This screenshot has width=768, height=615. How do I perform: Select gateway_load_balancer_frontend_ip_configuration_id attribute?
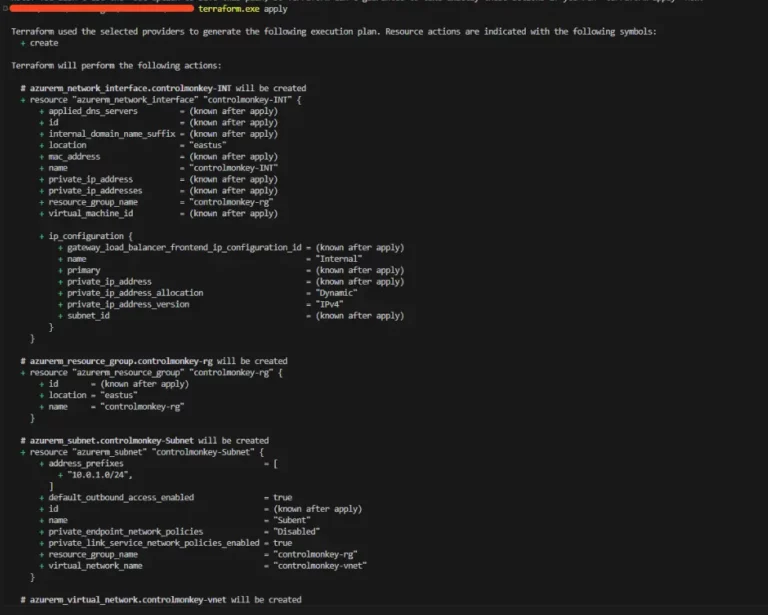(184, 248)
